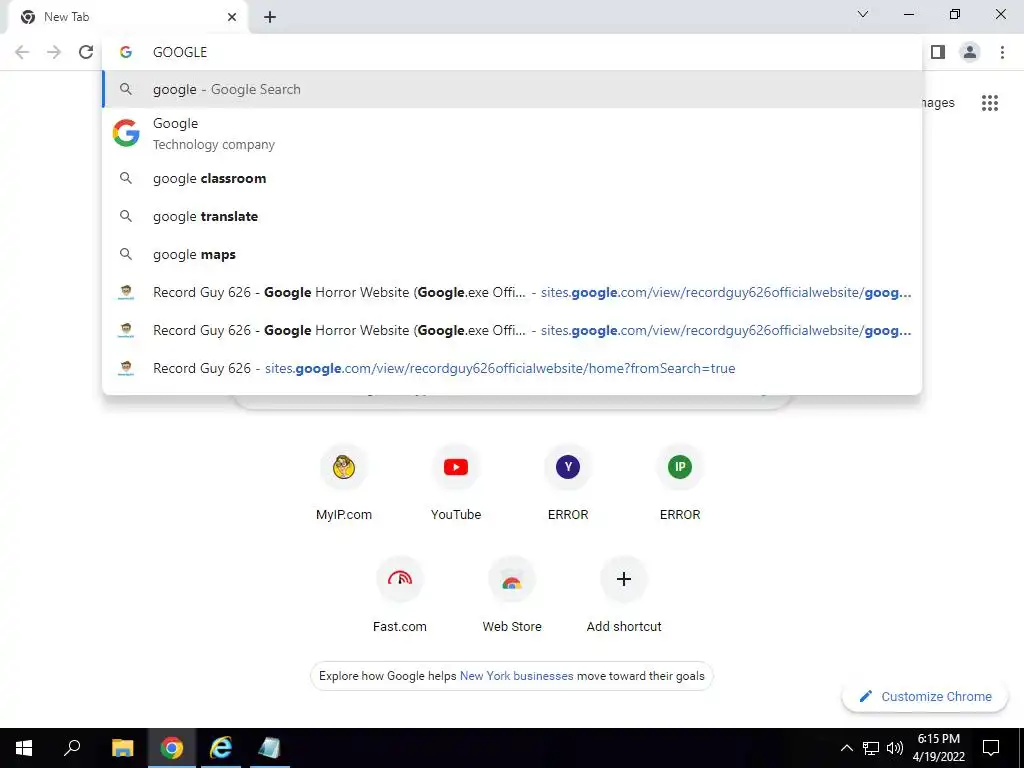Open Web Store shortcut
Screen dimensions: 1024x768
(512, 596)
